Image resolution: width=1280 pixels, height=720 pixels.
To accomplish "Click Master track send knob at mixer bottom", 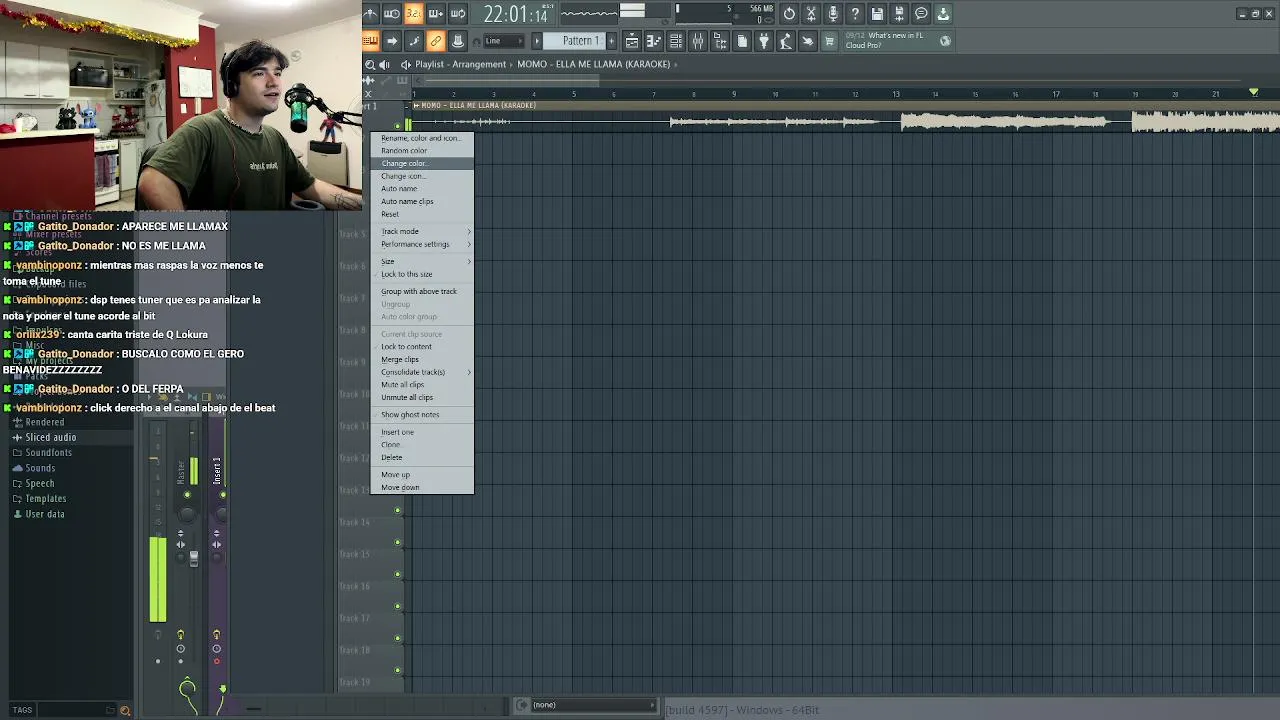I will [187, 689].
